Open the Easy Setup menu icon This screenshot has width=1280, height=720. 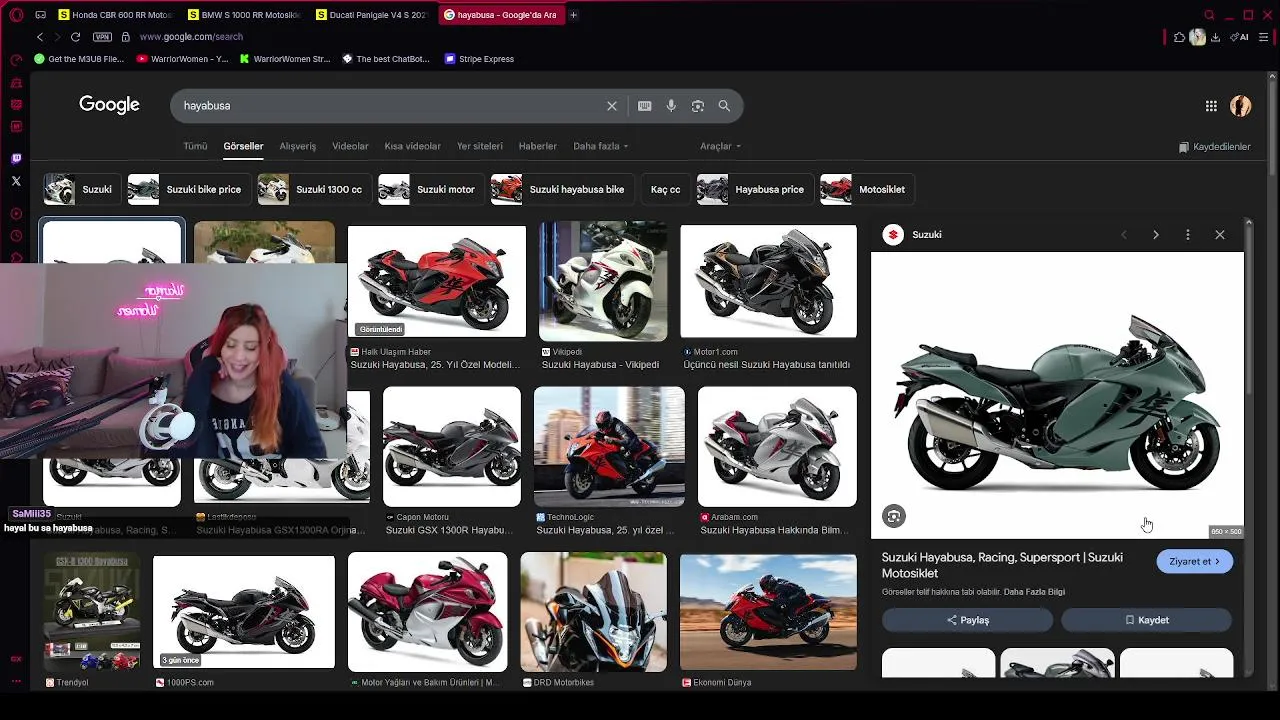tap(1264, 37)
